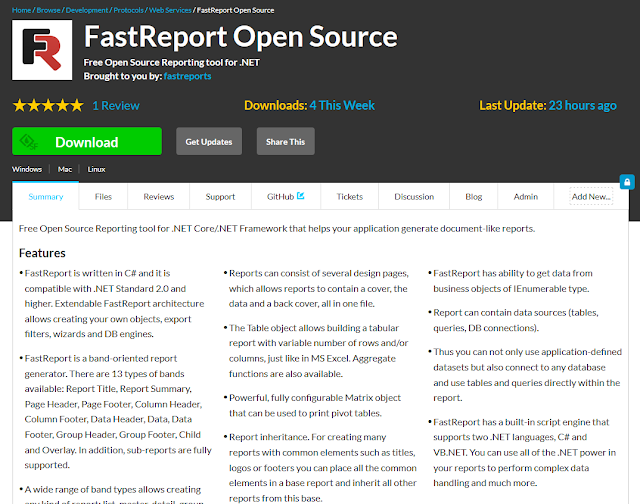
Task: Click the green Download button
Action: (x=87, y=142)
